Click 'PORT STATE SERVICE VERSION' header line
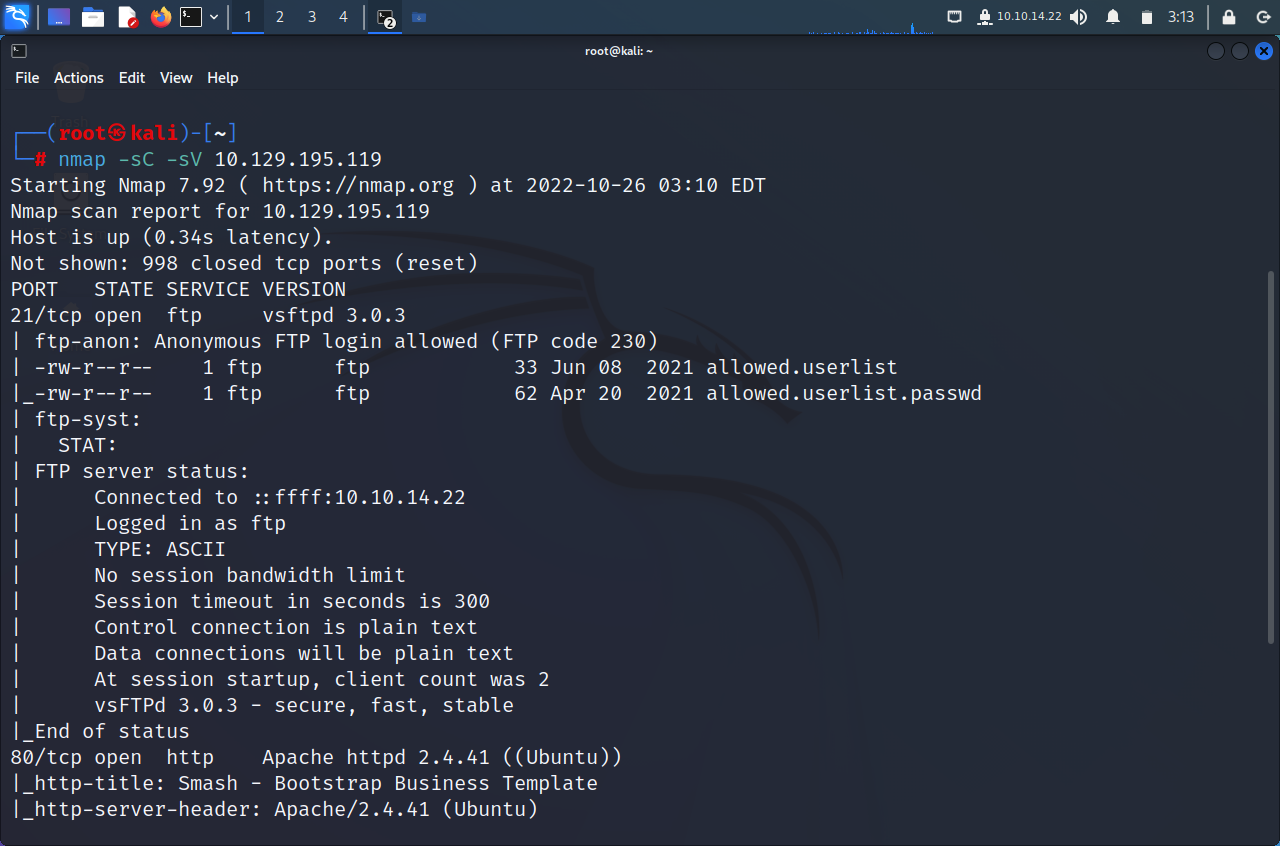This screenshot has height=846, width=1280. pos(178,289)
